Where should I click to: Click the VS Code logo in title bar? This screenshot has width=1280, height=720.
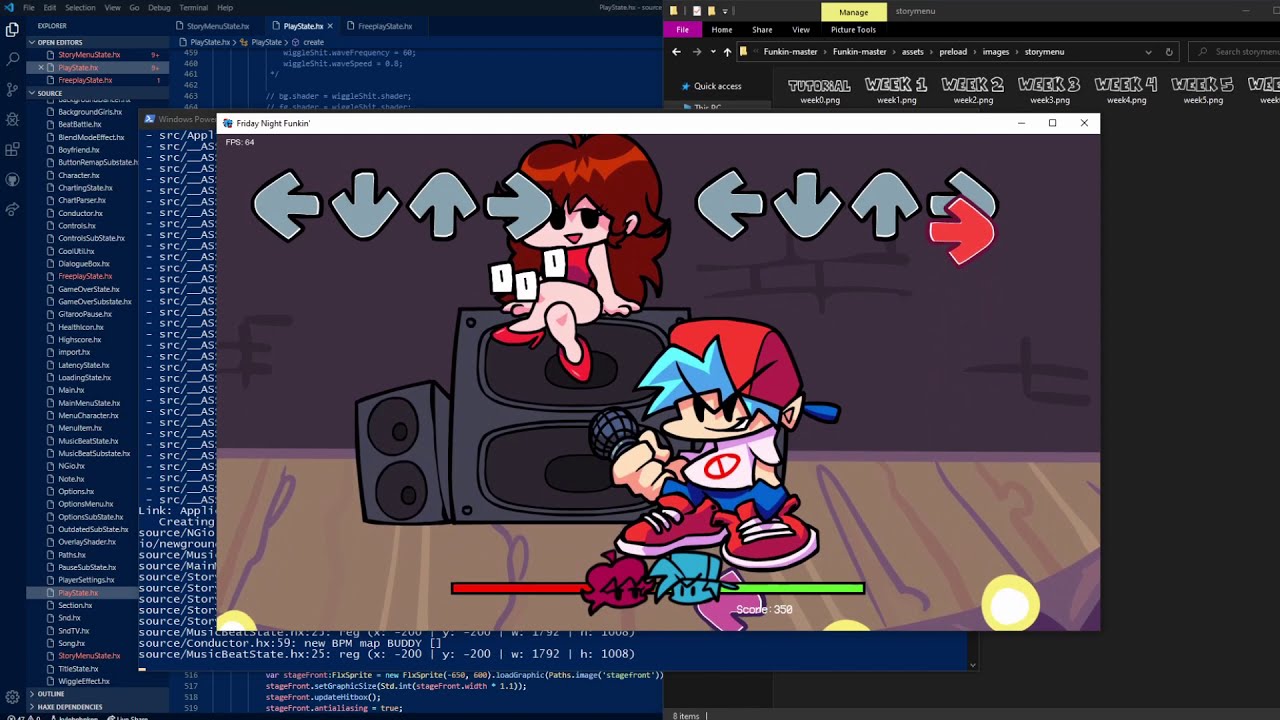click(x=9, y=7)
